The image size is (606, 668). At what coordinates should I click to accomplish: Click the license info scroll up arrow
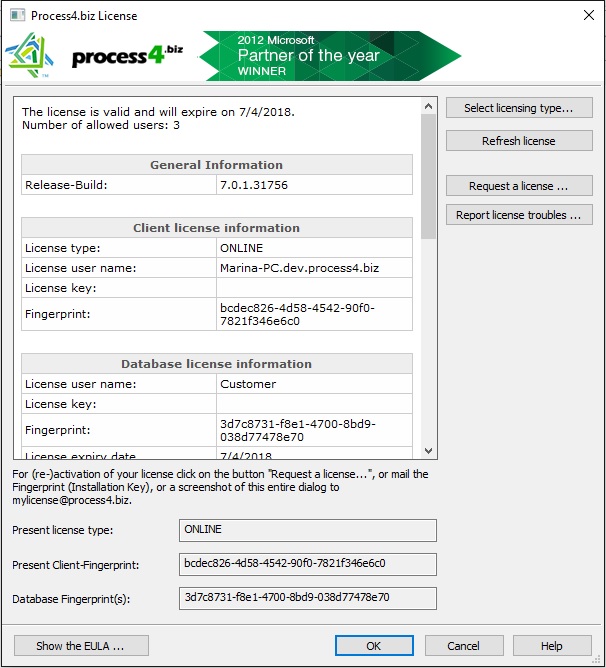[x=428, y=106]
